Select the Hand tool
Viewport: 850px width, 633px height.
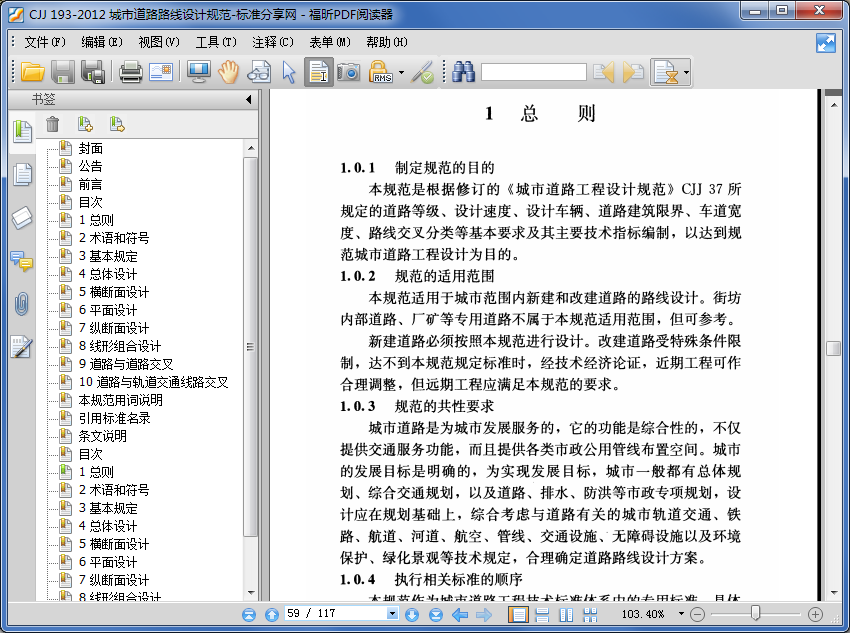pos(229,72)
